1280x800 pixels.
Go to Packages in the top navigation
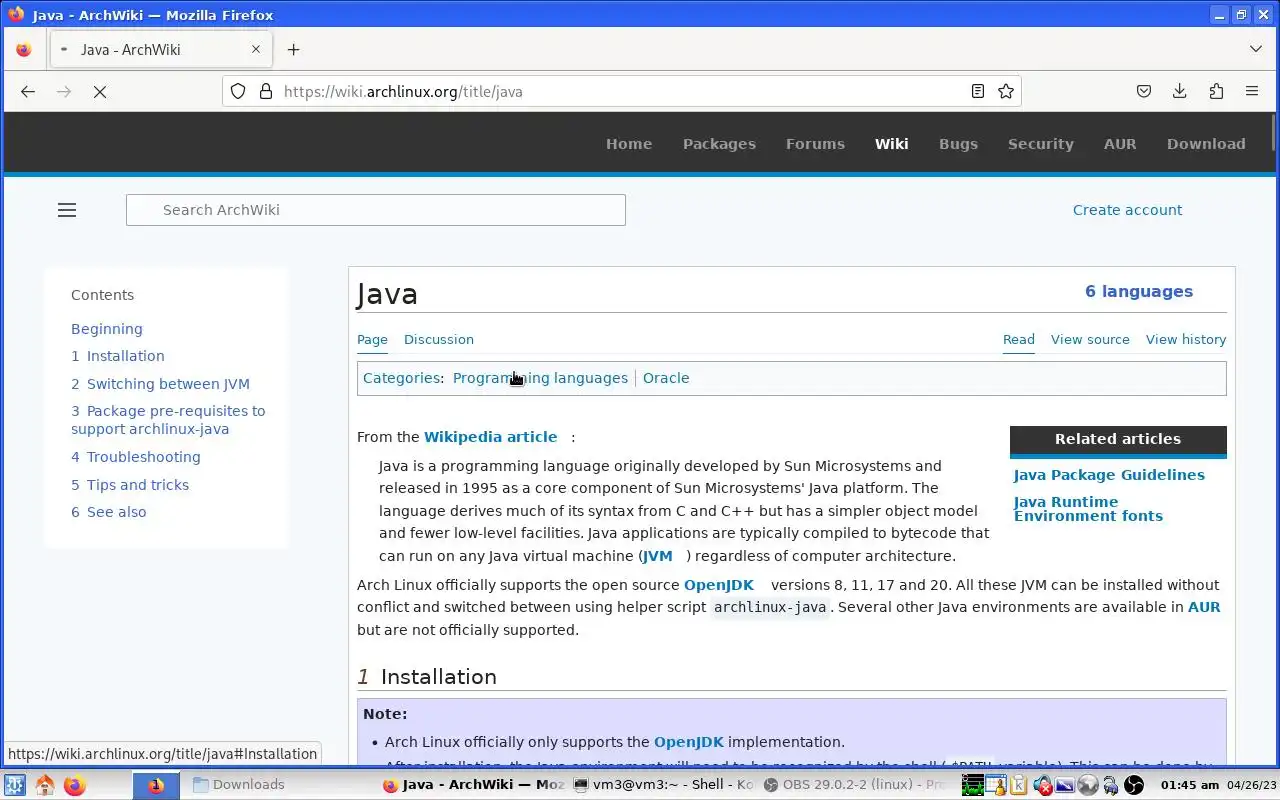point(719,144)
